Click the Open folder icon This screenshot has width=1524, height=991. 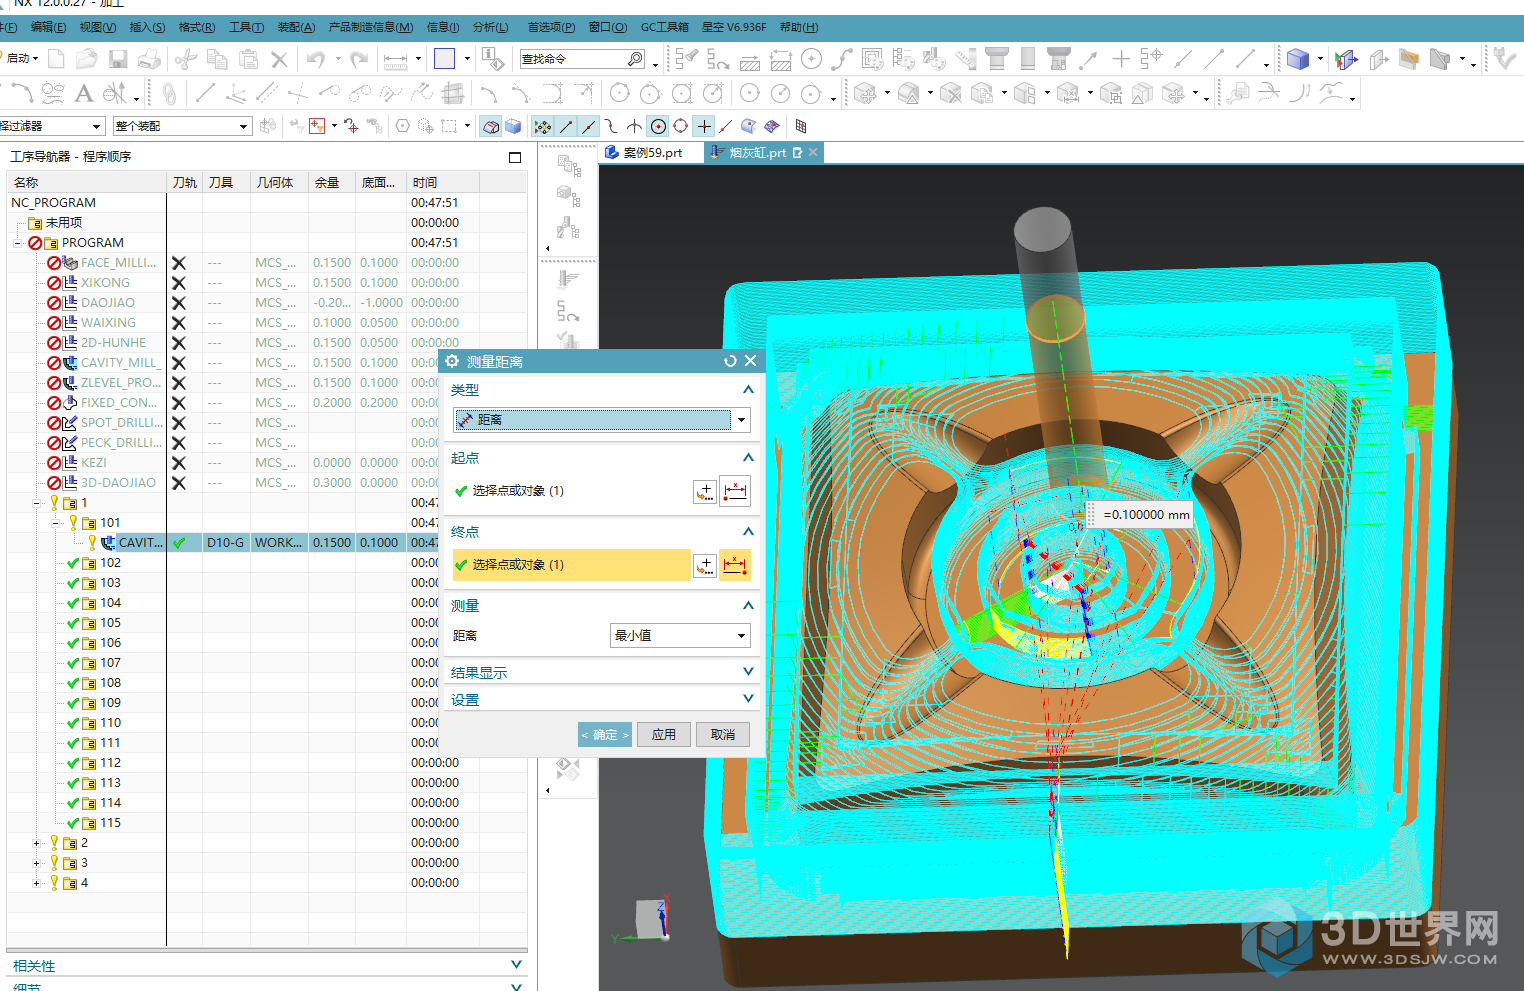click(x=87, y=59)
